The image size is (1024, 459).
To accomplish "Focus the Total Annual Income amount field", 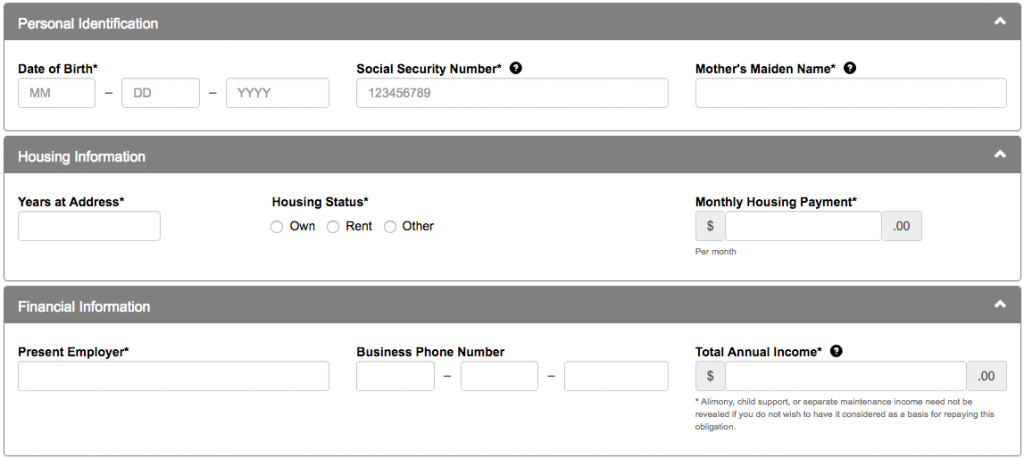I will (846, 376).
